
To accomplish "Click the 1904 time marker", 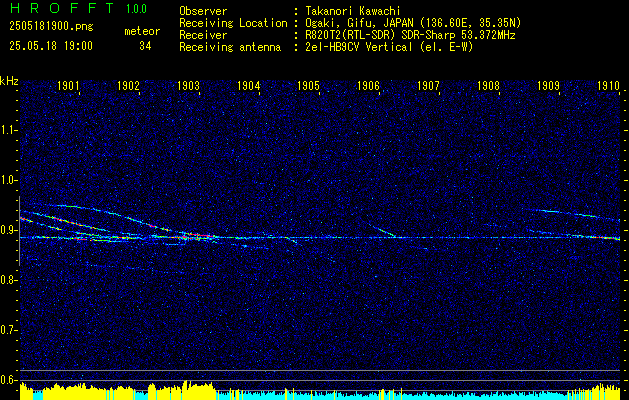I will click(248, 85).
